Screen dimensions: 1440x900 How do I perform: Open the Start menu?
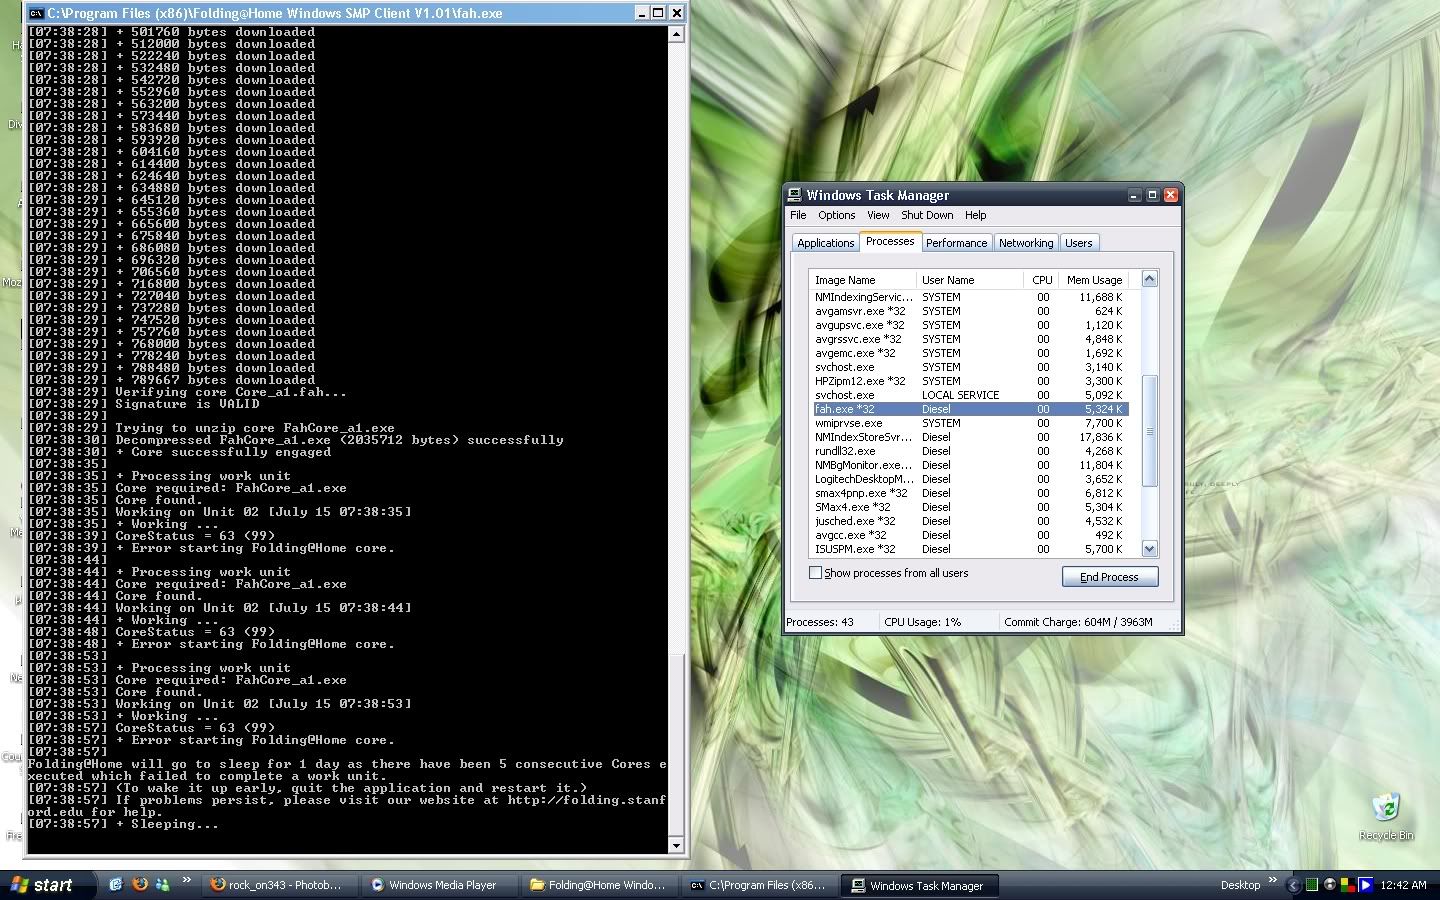(x=48, y=885)
